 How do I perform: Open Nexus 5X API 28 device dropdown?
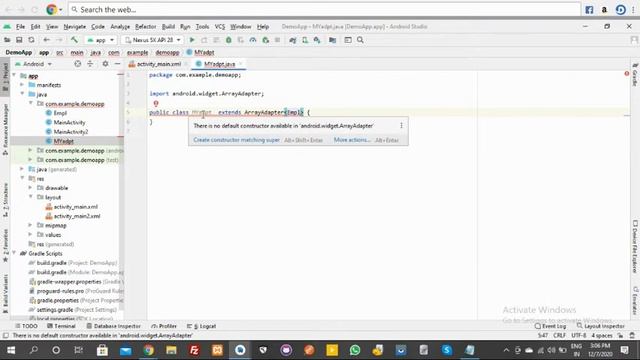coord(153,40)
